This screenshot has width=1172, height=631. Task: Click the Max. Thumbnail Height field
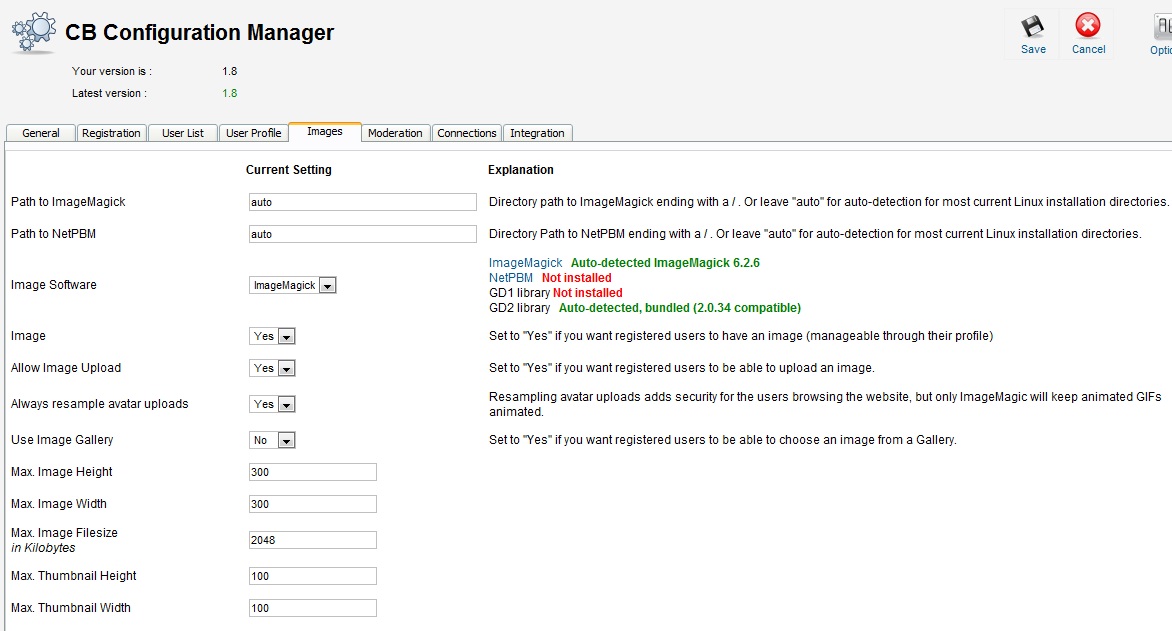pyautogui.click(x=312, y=576)
